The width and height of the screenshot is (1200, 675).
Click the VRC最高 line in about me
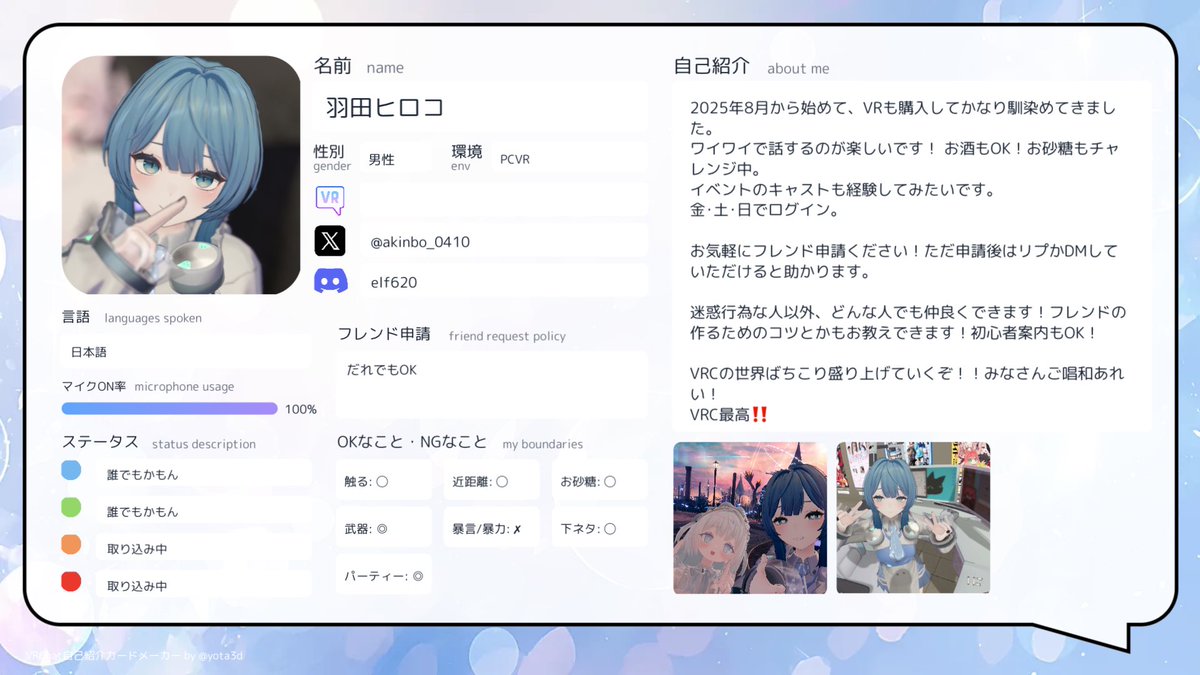click(729, 414)
